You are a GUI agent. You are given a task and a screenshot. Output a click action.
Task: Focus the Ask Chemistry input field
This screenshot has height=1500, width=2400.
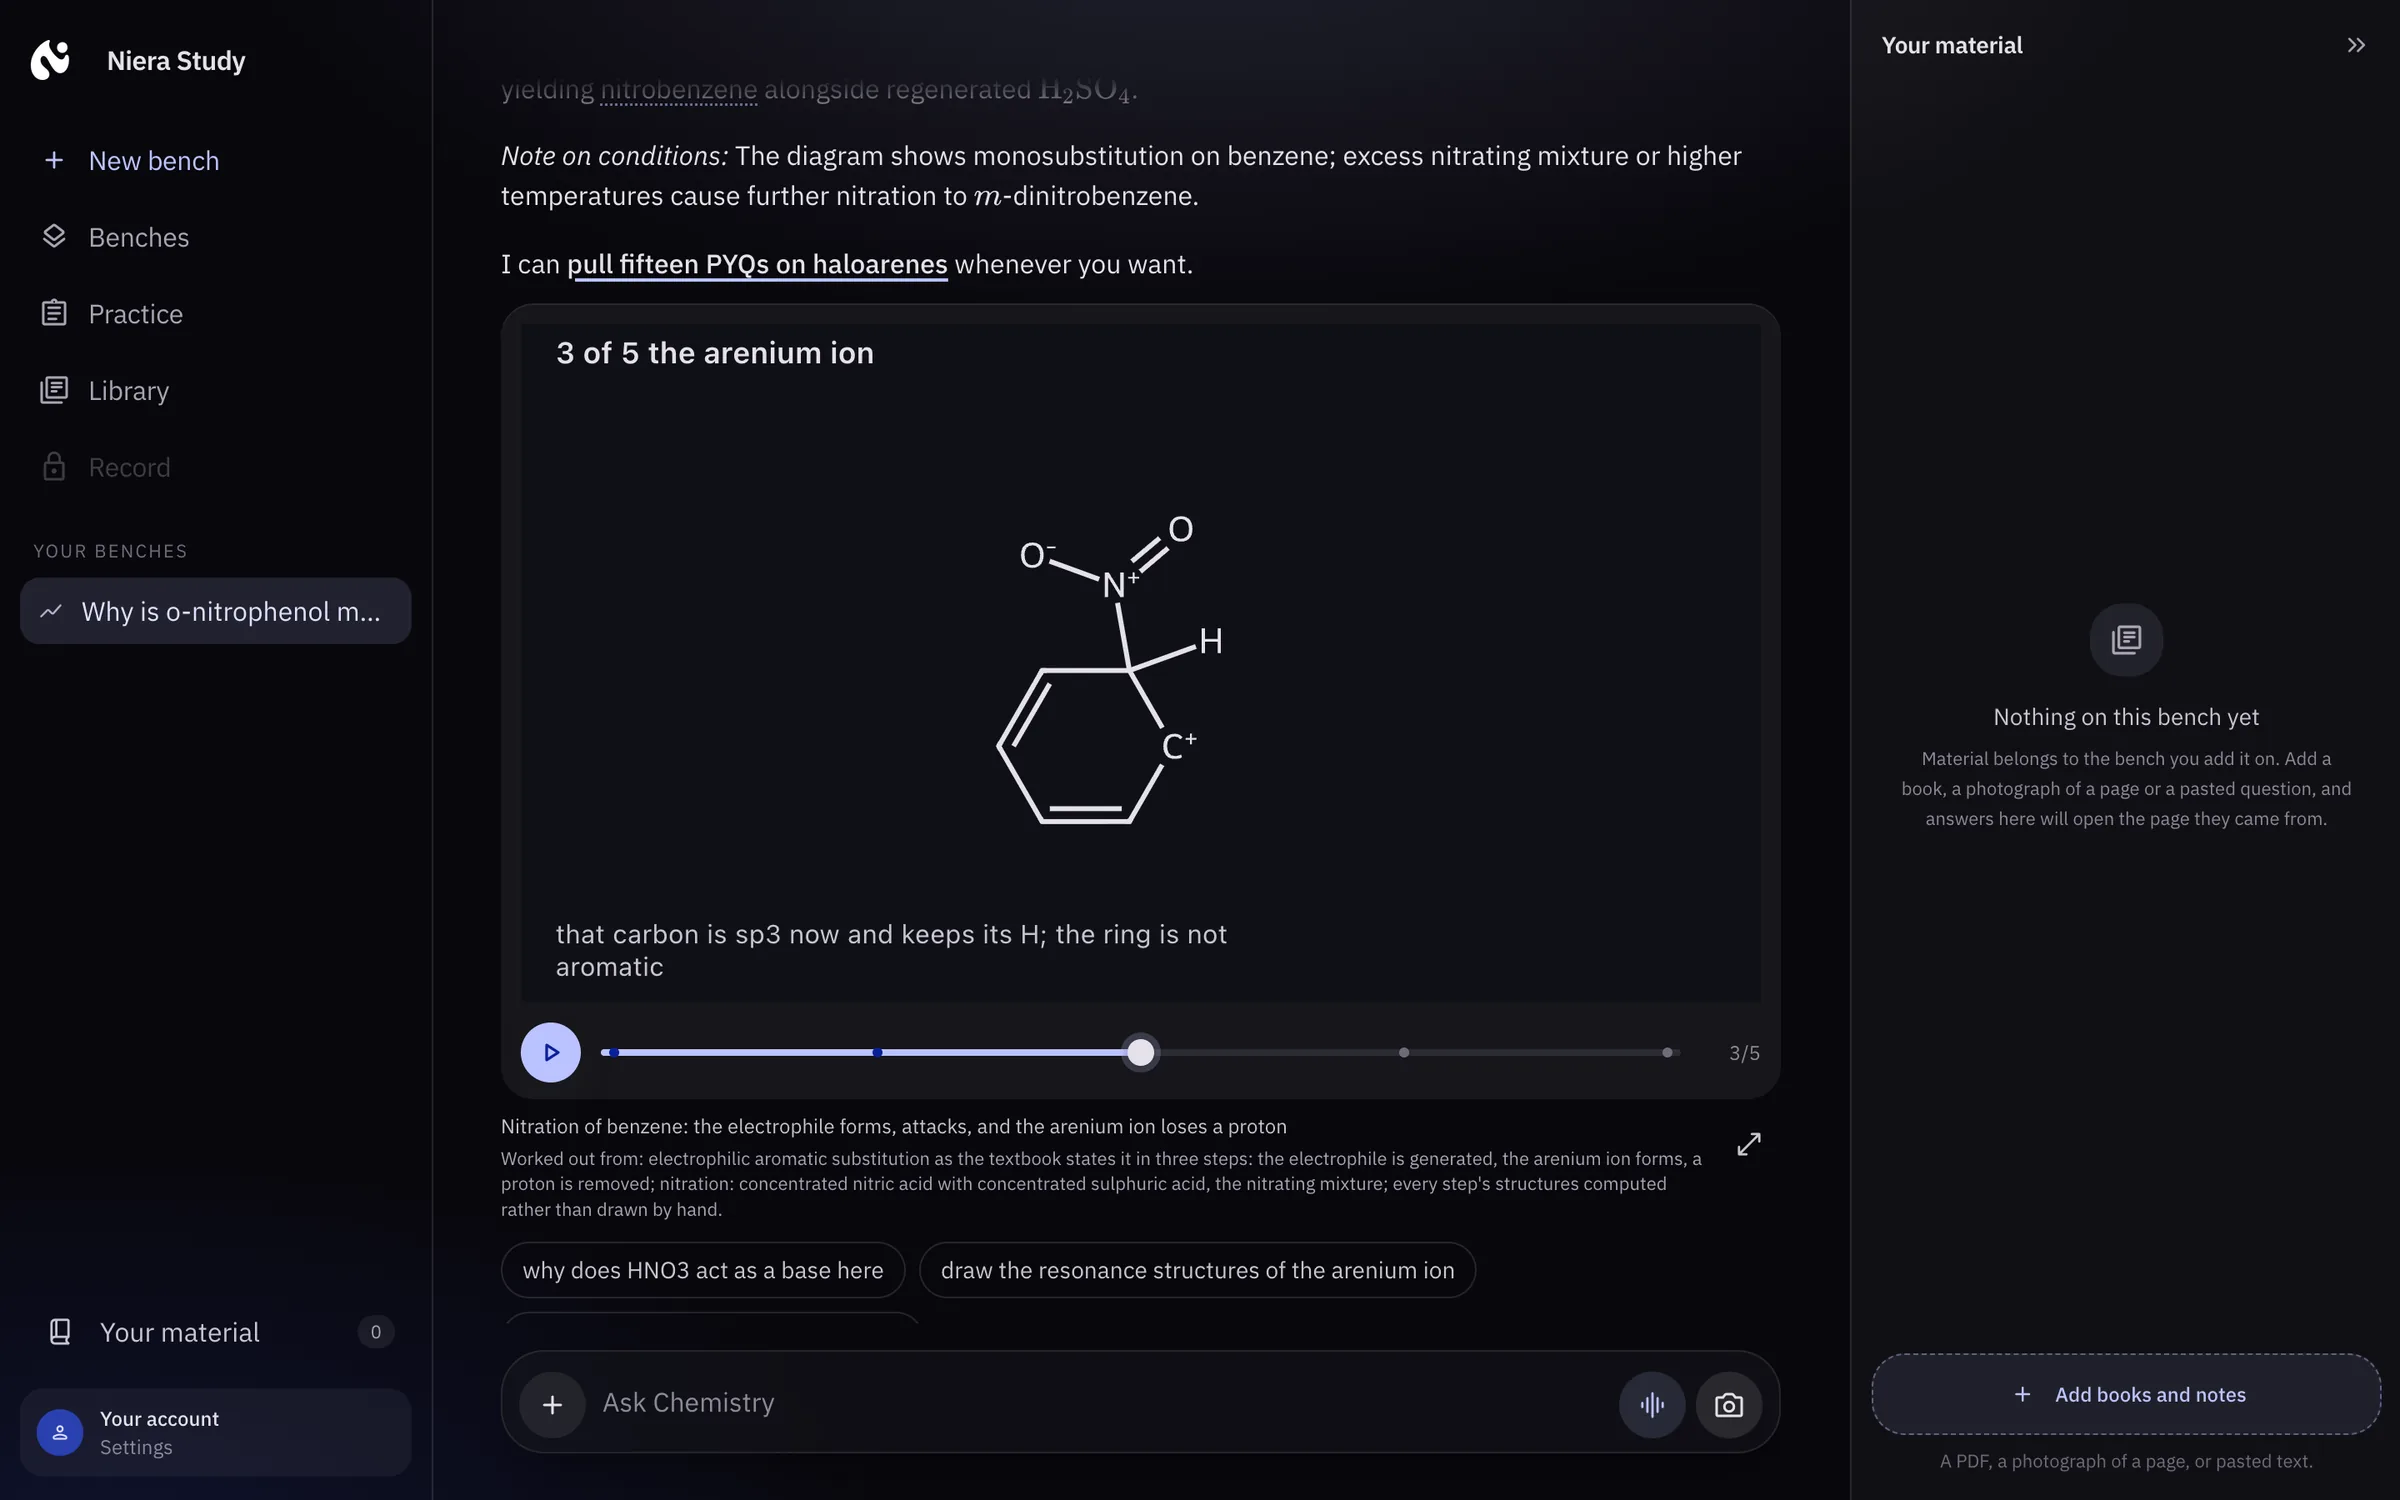[1100, 1403]
